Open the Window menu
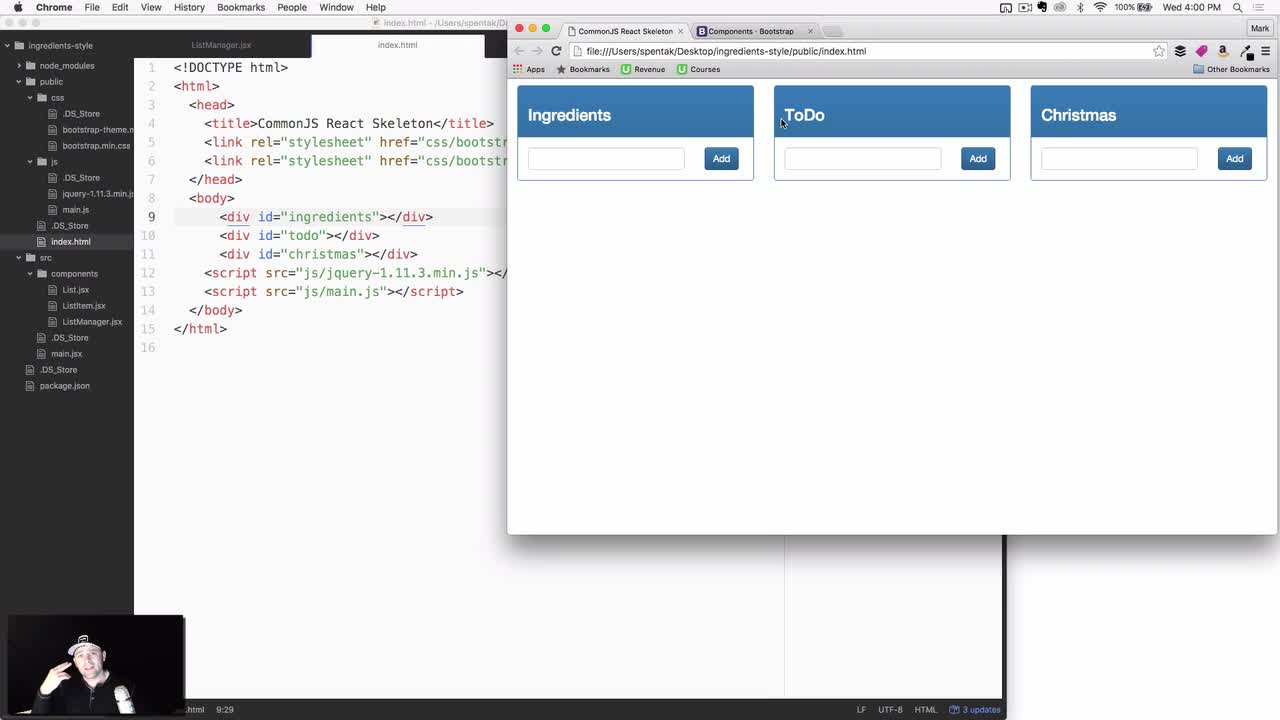The image size is (1280, 720). pyautogui.click(x=336, y=7)
